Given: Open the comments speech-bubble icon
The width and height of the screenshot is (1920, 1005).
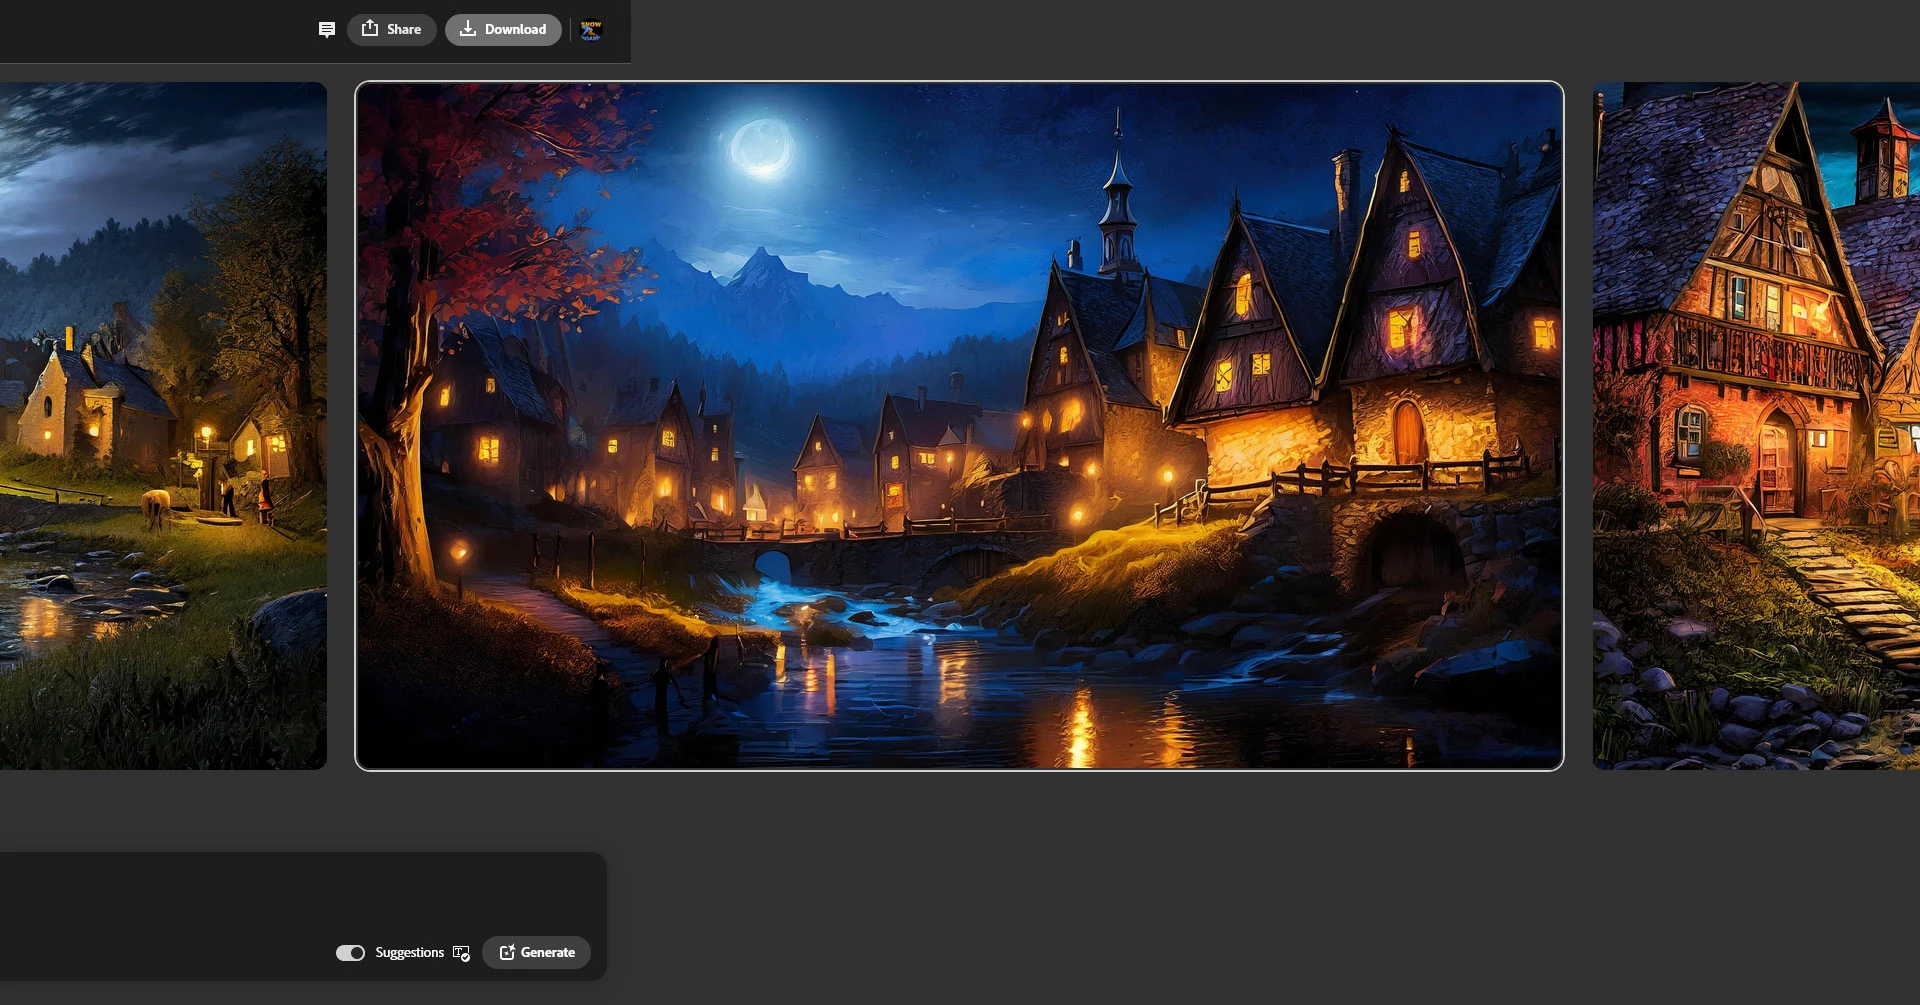Looking at the screenshot, I should point(327,30).
